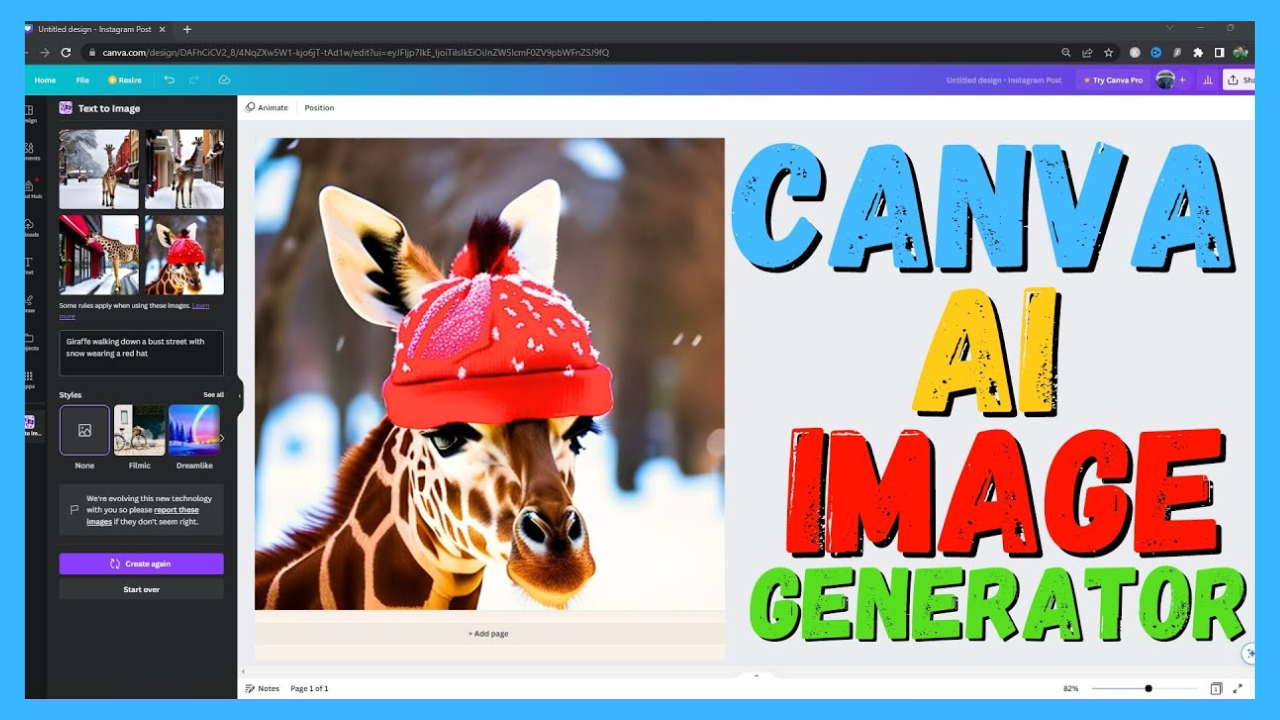The image size is (1280, 720).
Task: Add collaborator with the plus icon
Action: click(x=1182, y=80)
